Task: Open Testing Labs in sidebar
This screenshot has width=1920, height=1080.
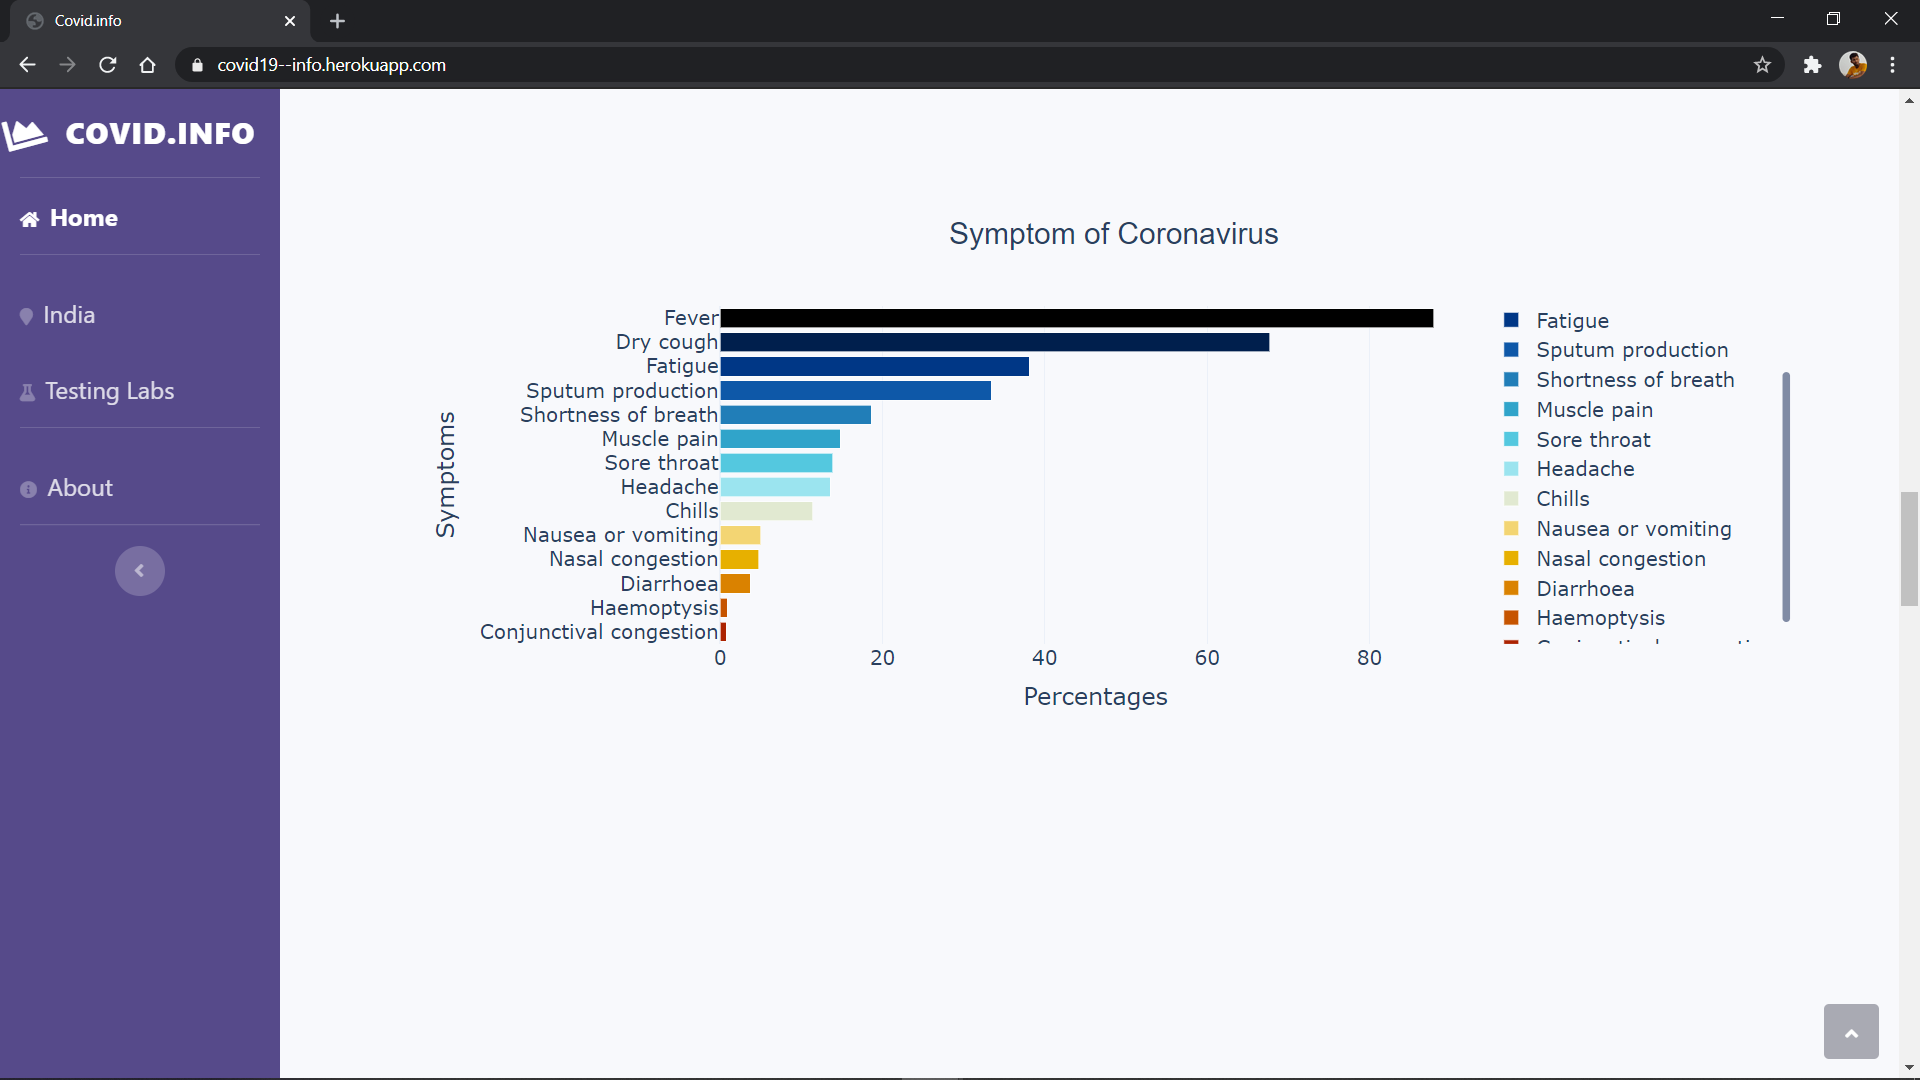Action: 109,391
